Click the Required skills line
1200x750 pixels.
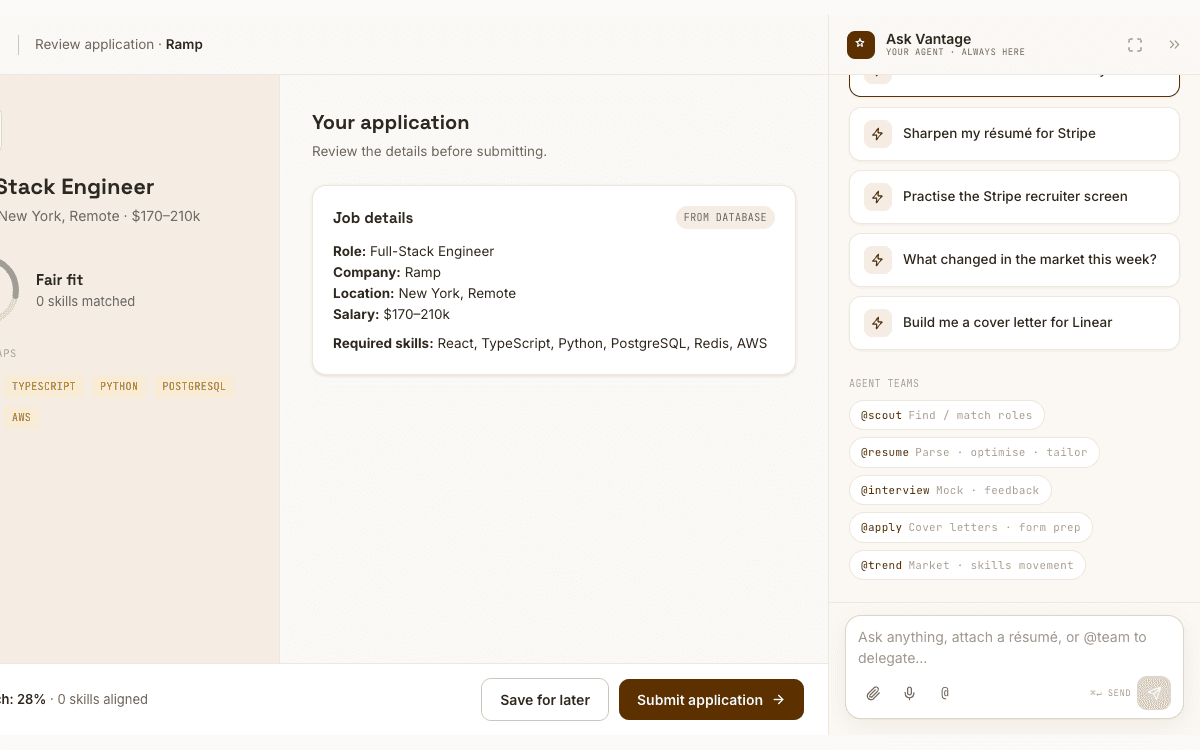point(550,343)
